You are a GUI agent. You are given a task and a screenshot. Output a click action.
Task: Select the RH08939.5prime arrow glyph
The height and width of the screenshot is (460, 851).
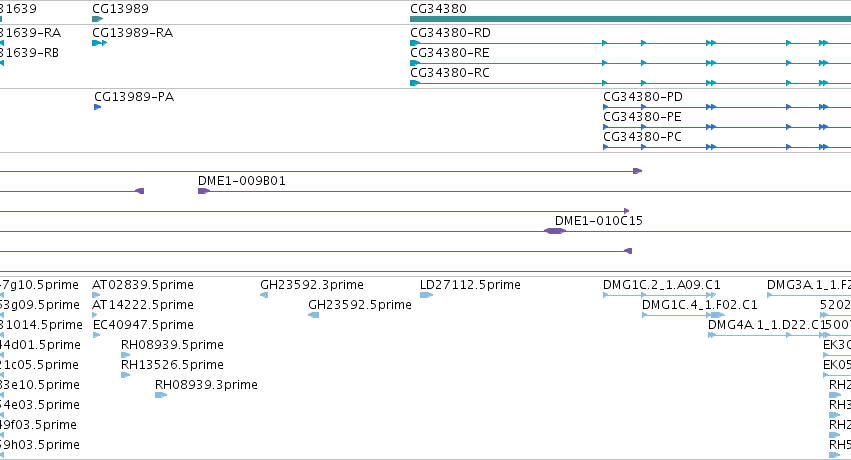tap(125, 355)
